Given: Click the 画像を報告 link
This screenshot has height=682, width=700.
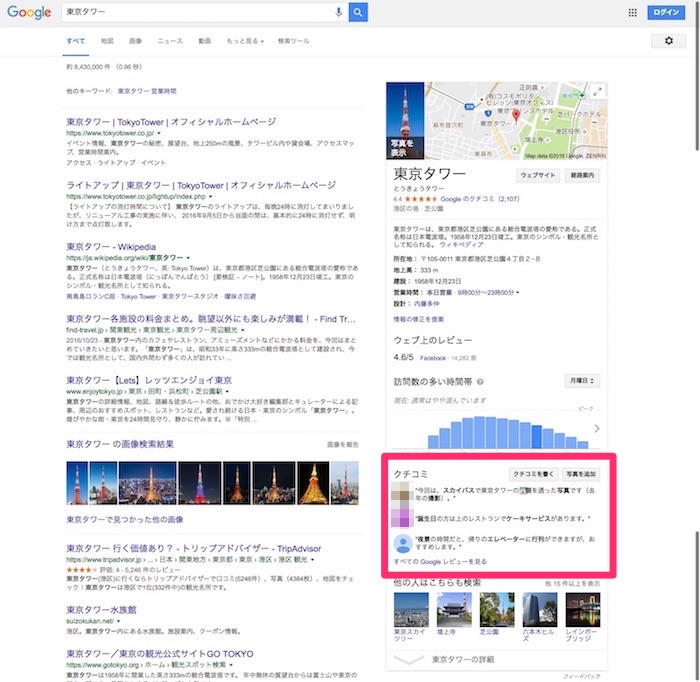Looking at the screenshot, I should (342, 445).
